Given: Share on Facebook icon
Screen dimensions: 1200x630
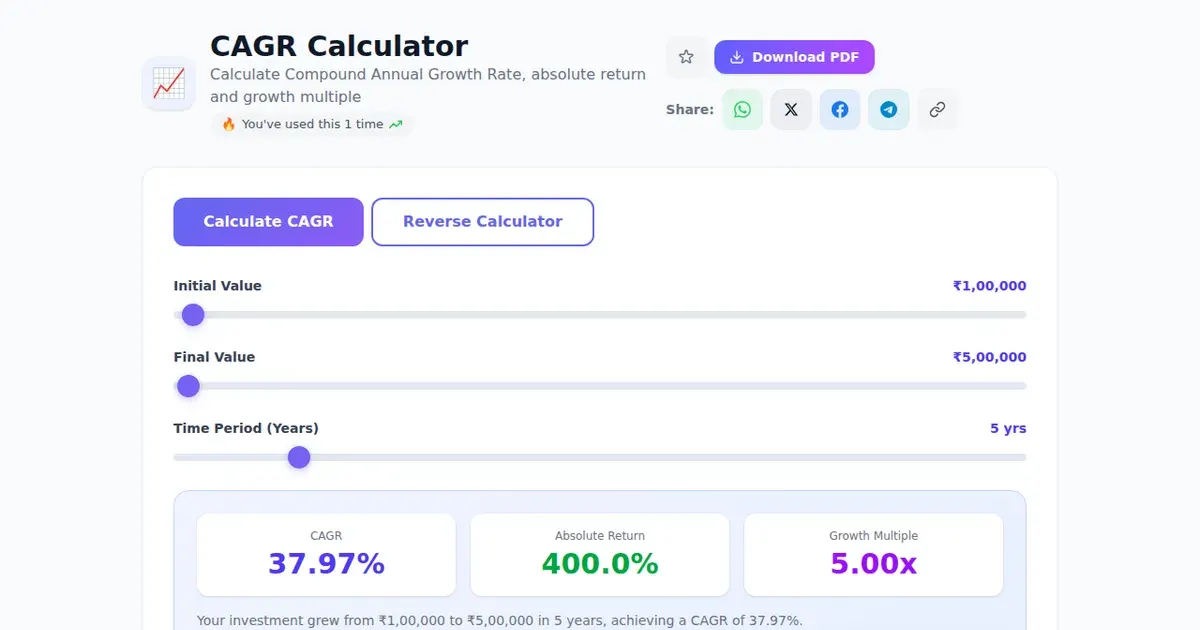Looking at the screenshot, I should click(840, 110).
